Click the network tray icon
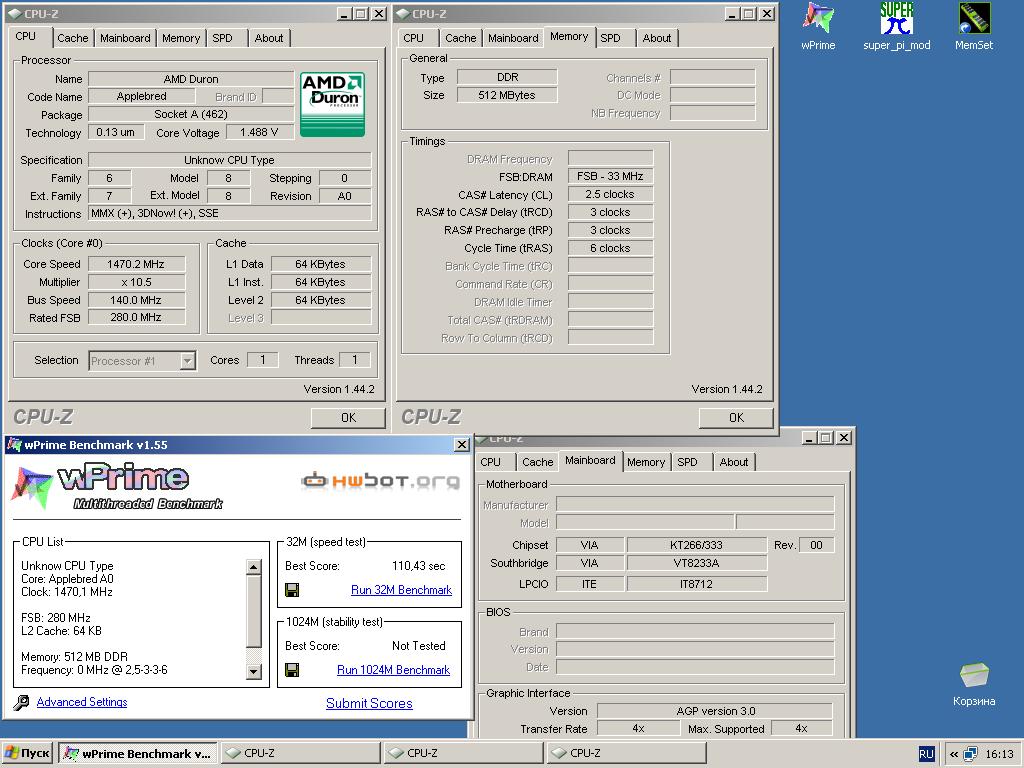 tap(970, 754)
